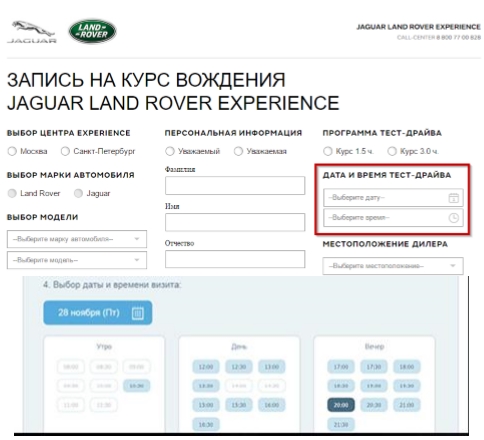Choose the Курс 3.0 ч. program
The image size is (484, 440).
(392, 151)
